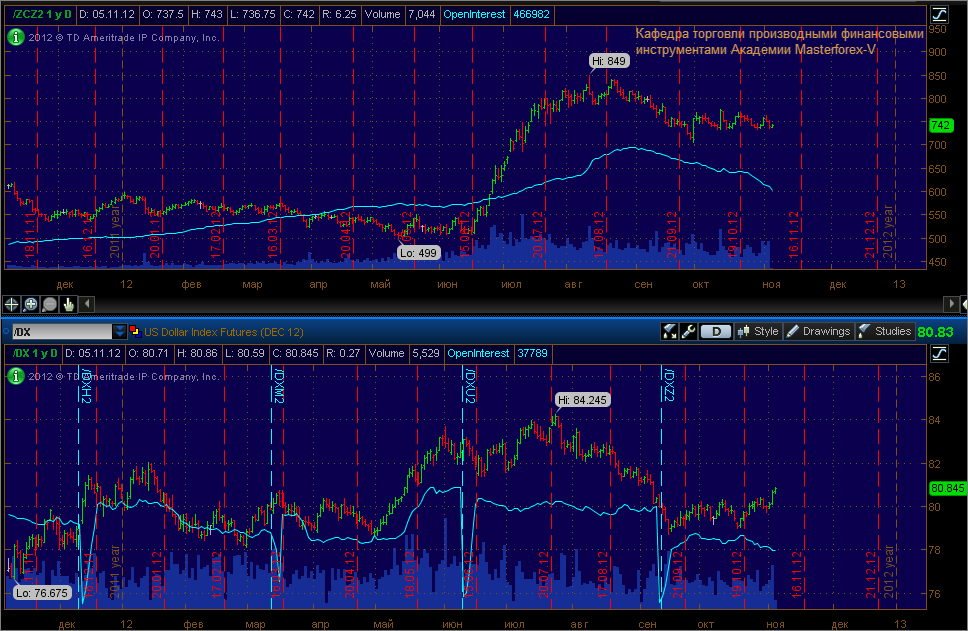Screen dimensions: 968x631
Task: Toggle upper chart axis scale curve icon
Action: pos(939,14)
